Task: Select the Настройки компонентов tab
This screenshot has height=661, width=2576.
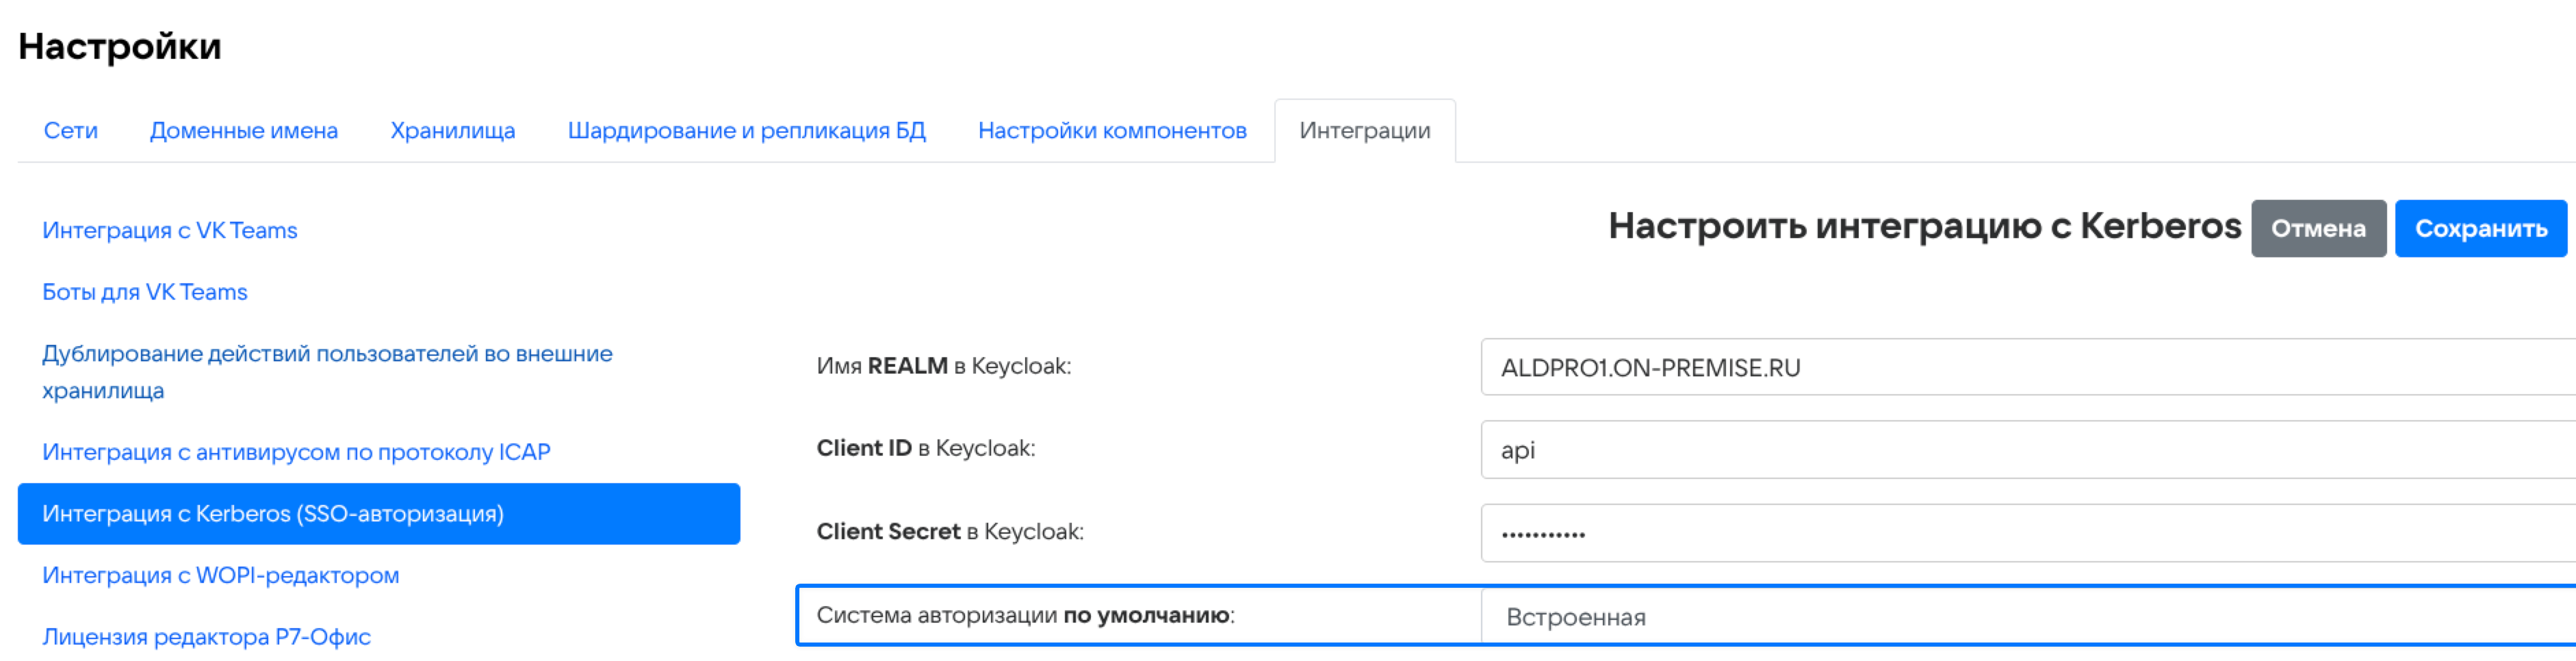Action: tap(1111, 131)
